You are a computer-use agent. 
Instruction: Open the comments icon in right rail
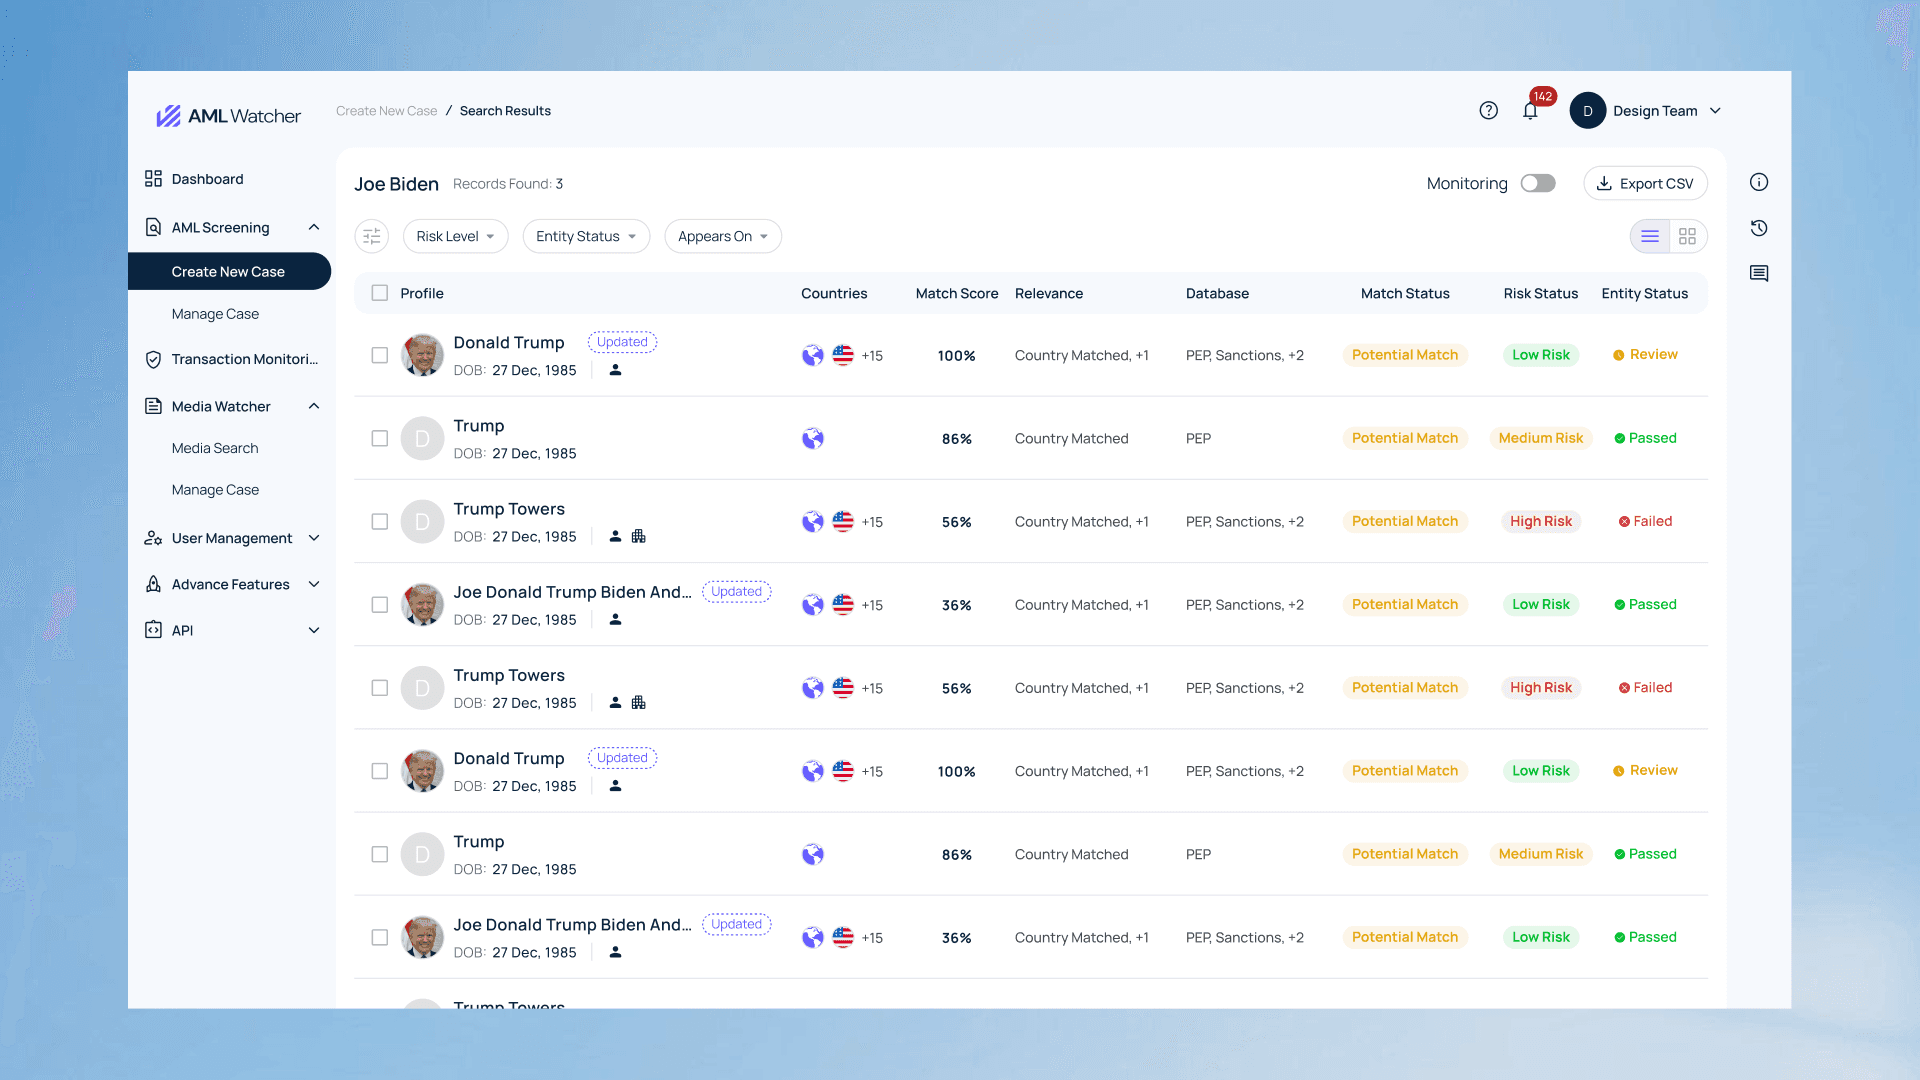[1759, 273]
